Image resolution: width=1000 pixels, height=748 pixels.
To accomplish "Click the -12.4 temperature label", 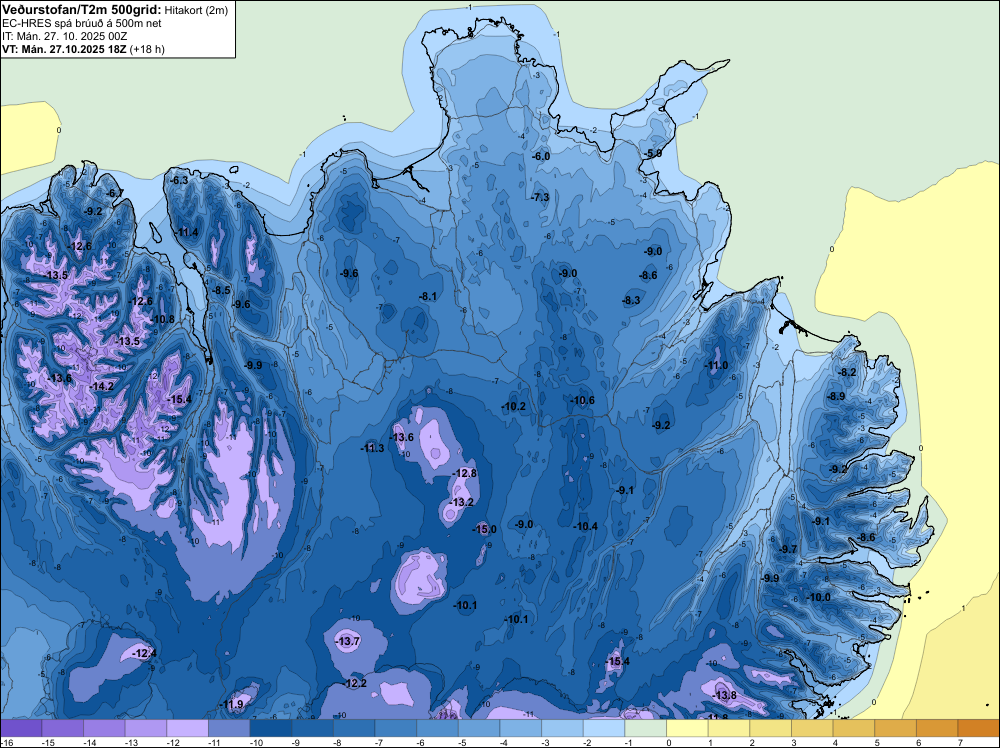I will pyautogui.click(x=145, y=654).
